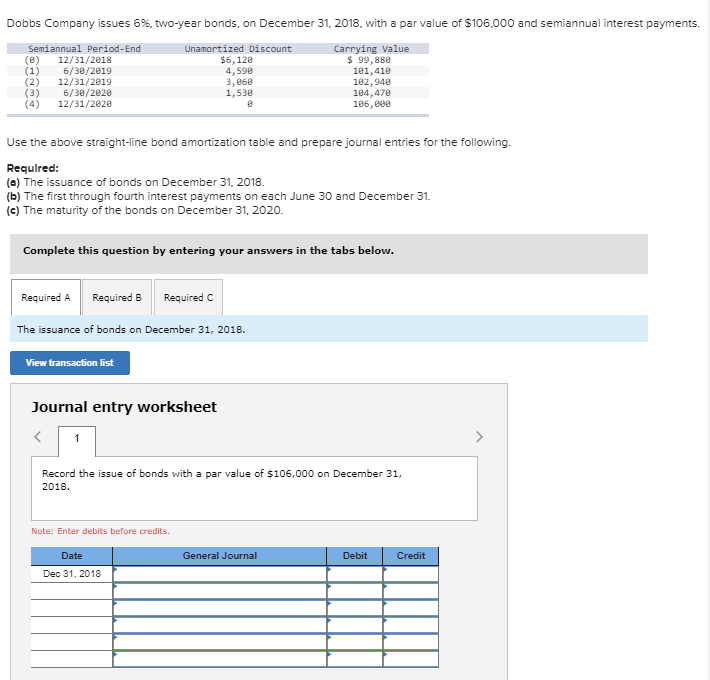The height and width of the screenshot is (680, 710).
Task: Click the 6/30/2019 period-end date
Action: tap(87, 71)
